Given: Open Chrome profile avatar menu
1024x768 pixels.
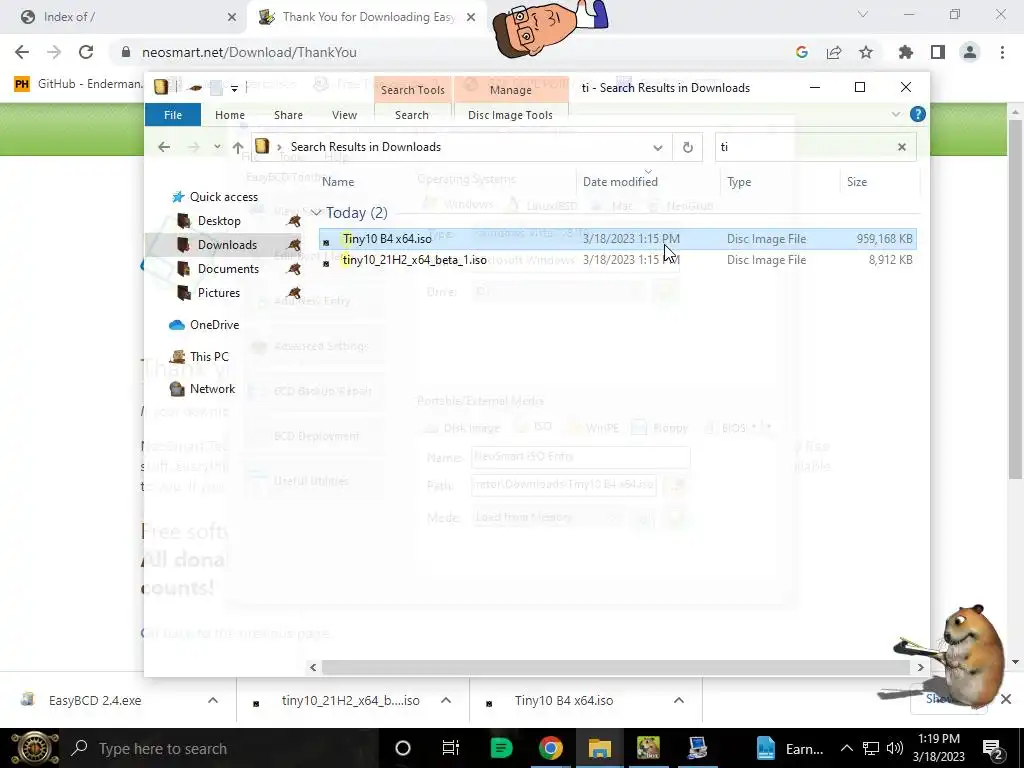Looking at the screenshot, I should [970, 52].
